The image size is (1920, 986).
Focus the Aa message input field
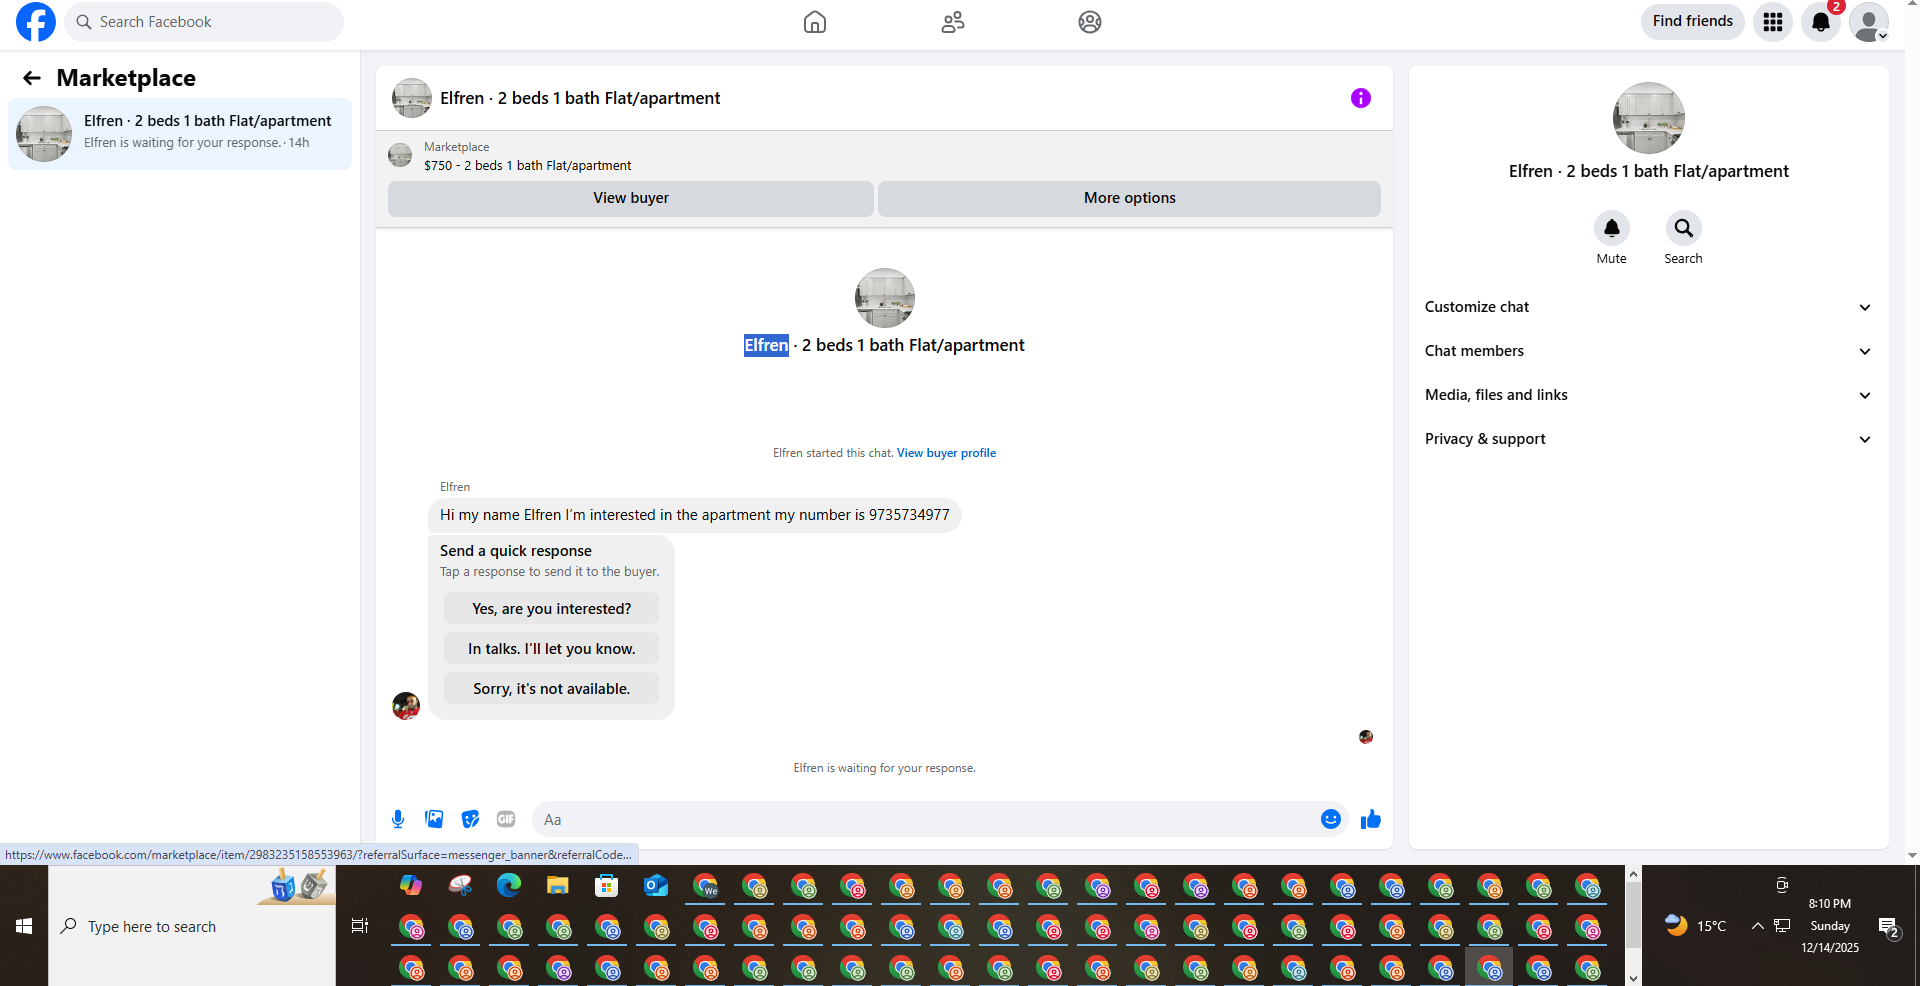(x=926, y=819)
